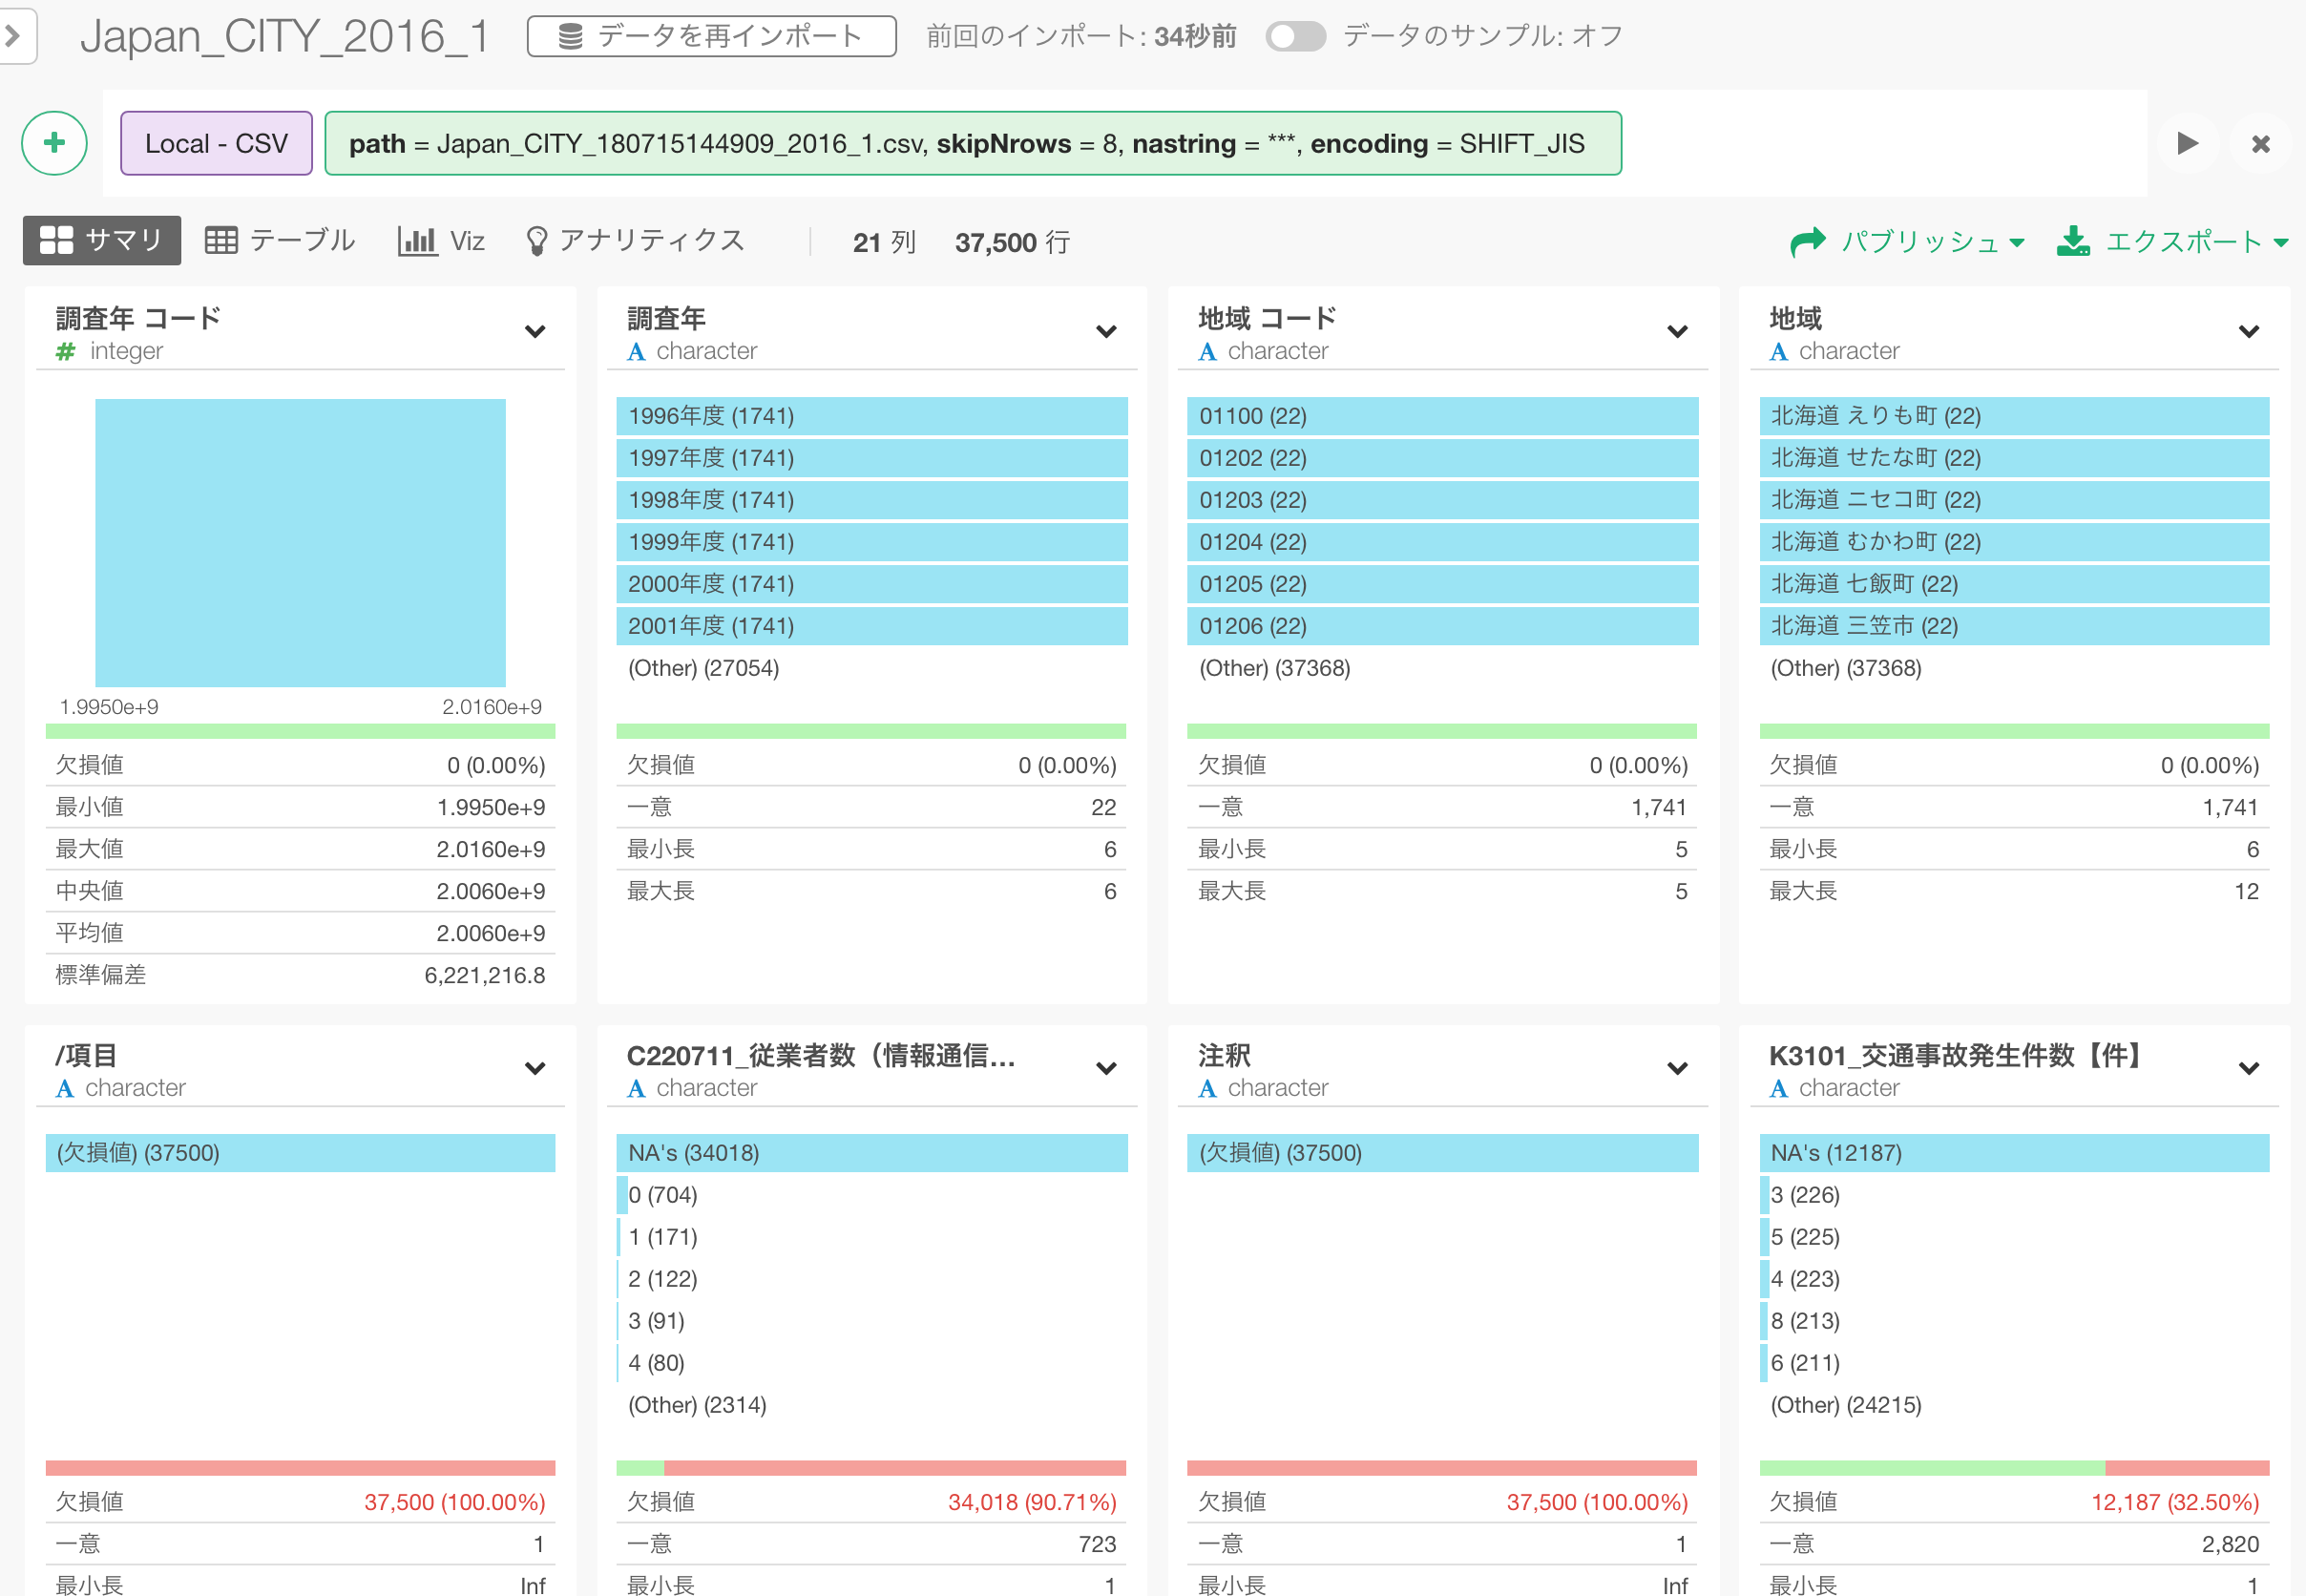The width and height of the screenshot is (2306, 1596).
Task: Click character type icon under 地域 コード
Action: point(1207,351)
